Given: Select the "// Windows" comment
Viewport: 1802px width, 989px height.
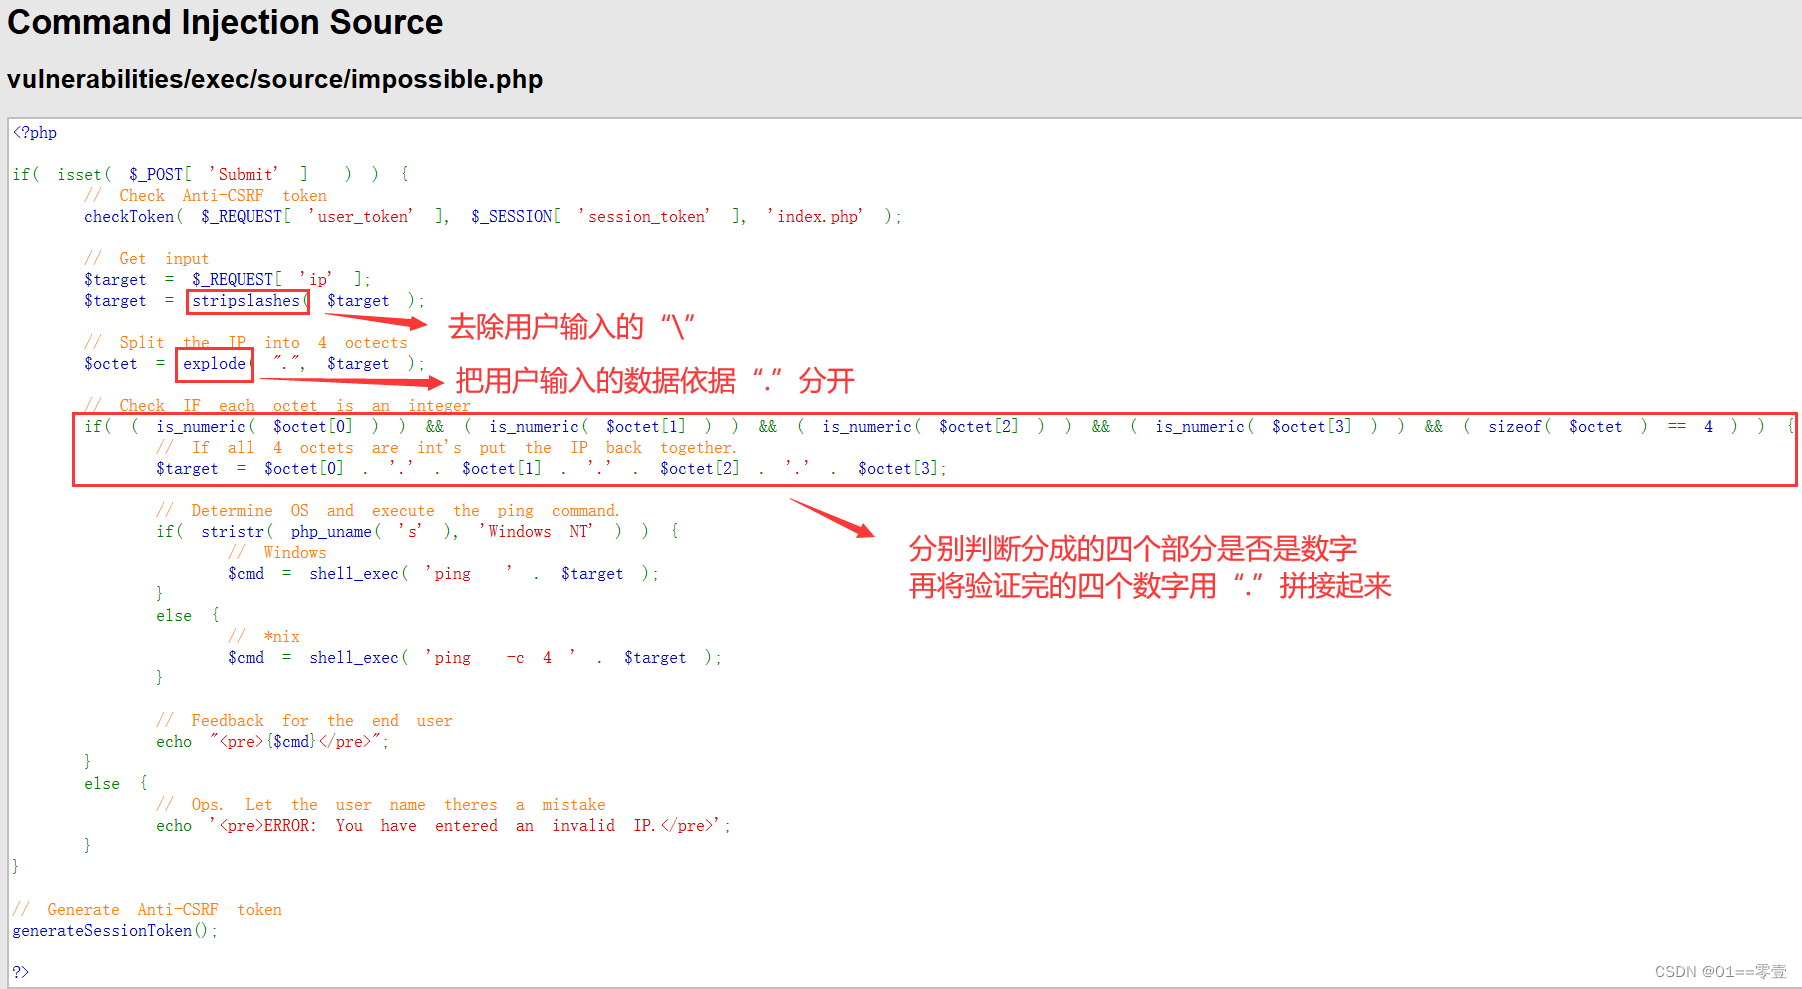Looking at the screenshot, I should [x=277, y=553].
